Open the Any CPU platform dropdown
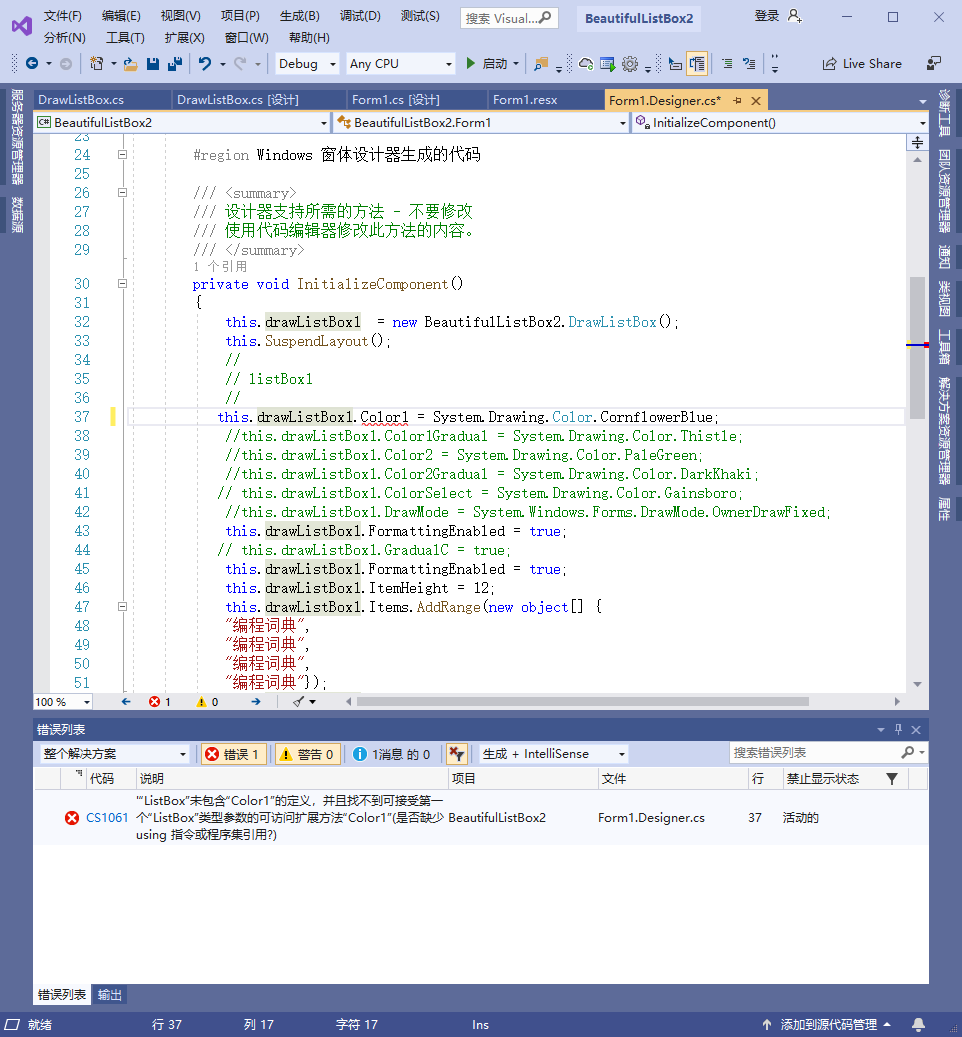This screenshot has width=962, height=1037. point(401,63)
